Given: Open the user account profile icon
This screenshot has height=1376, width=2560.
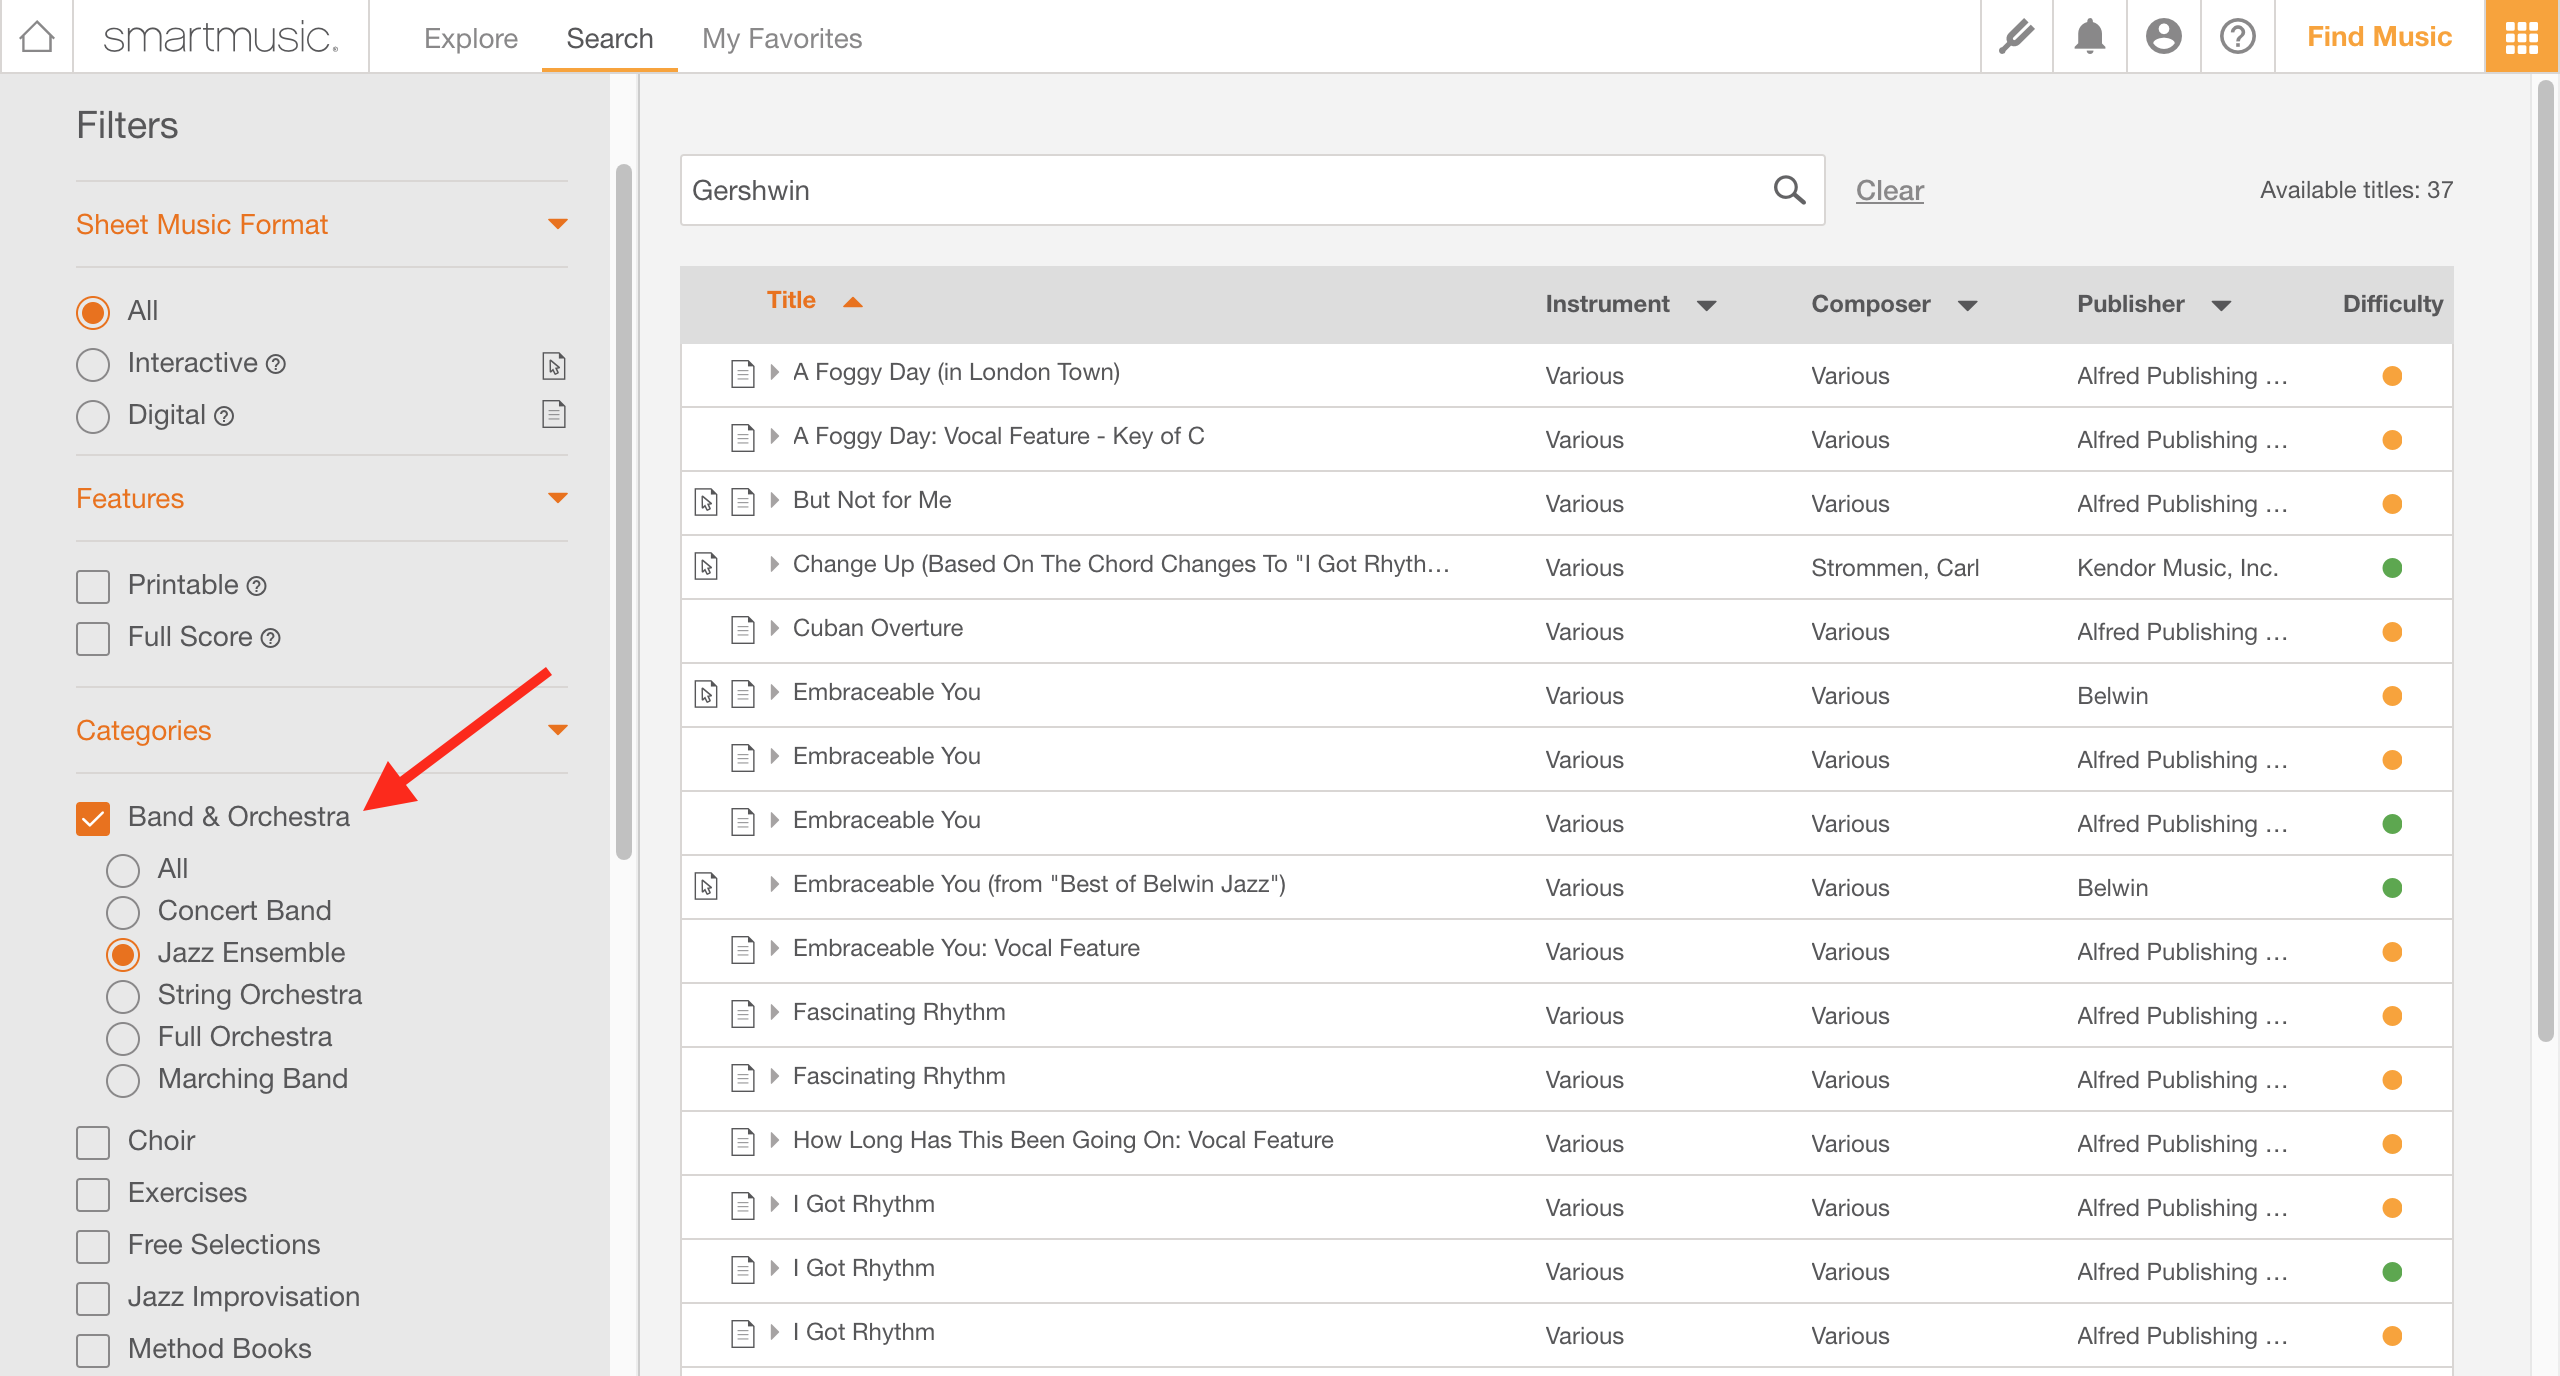Looking at the screenshot, I should 2163,37.
